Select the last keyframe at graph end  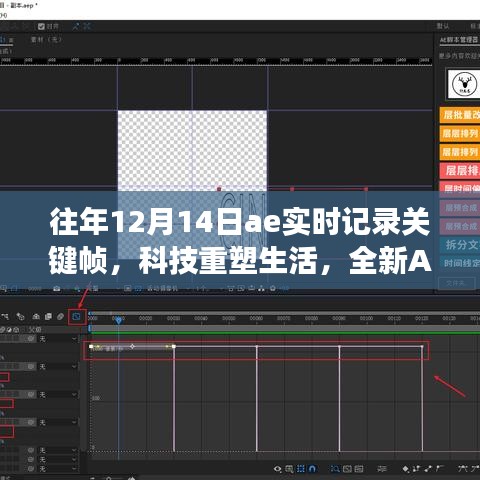(422, 347)
